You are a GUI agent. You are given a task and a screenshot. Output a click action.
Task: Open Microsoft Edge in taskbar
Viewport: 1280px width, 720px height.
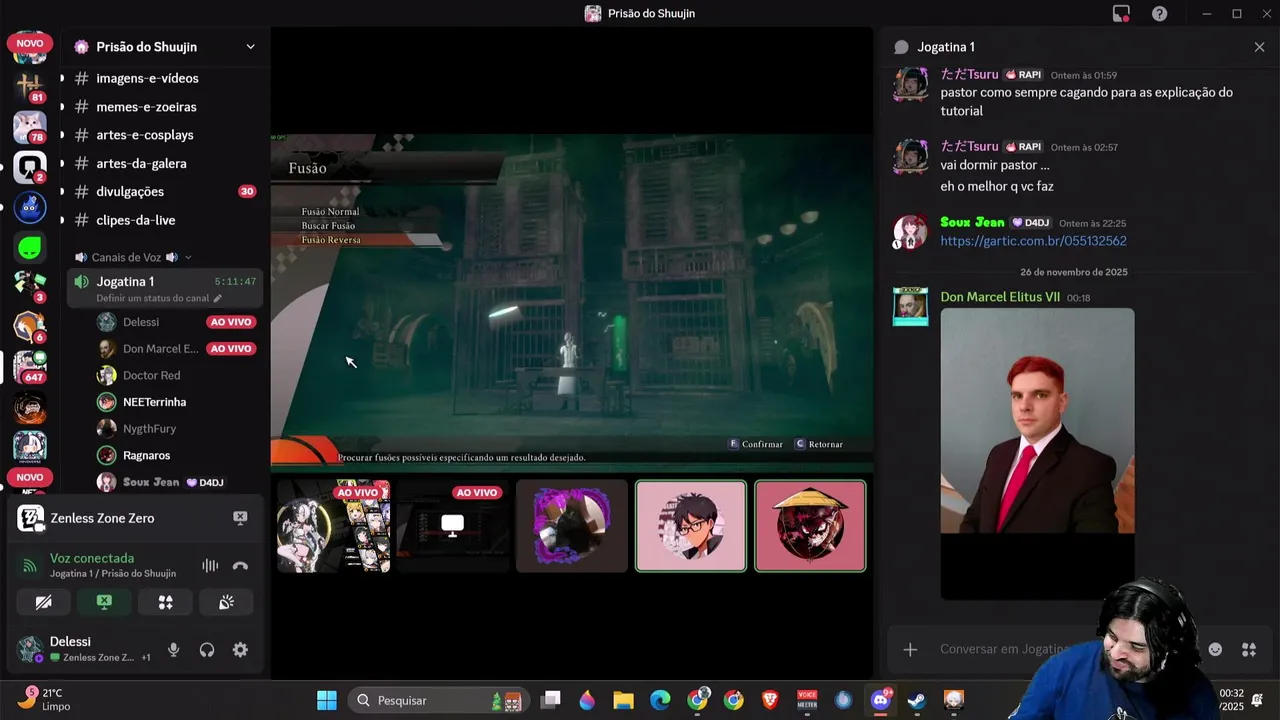[x=660, y=700]
